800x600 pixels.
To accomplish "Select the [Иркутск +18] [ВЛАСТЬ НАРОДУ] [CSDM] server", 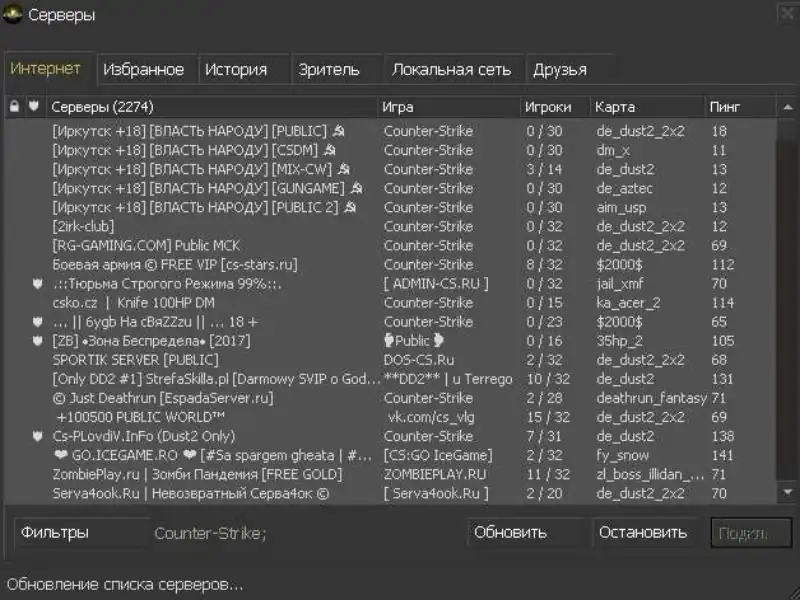I will pos(391,151).
